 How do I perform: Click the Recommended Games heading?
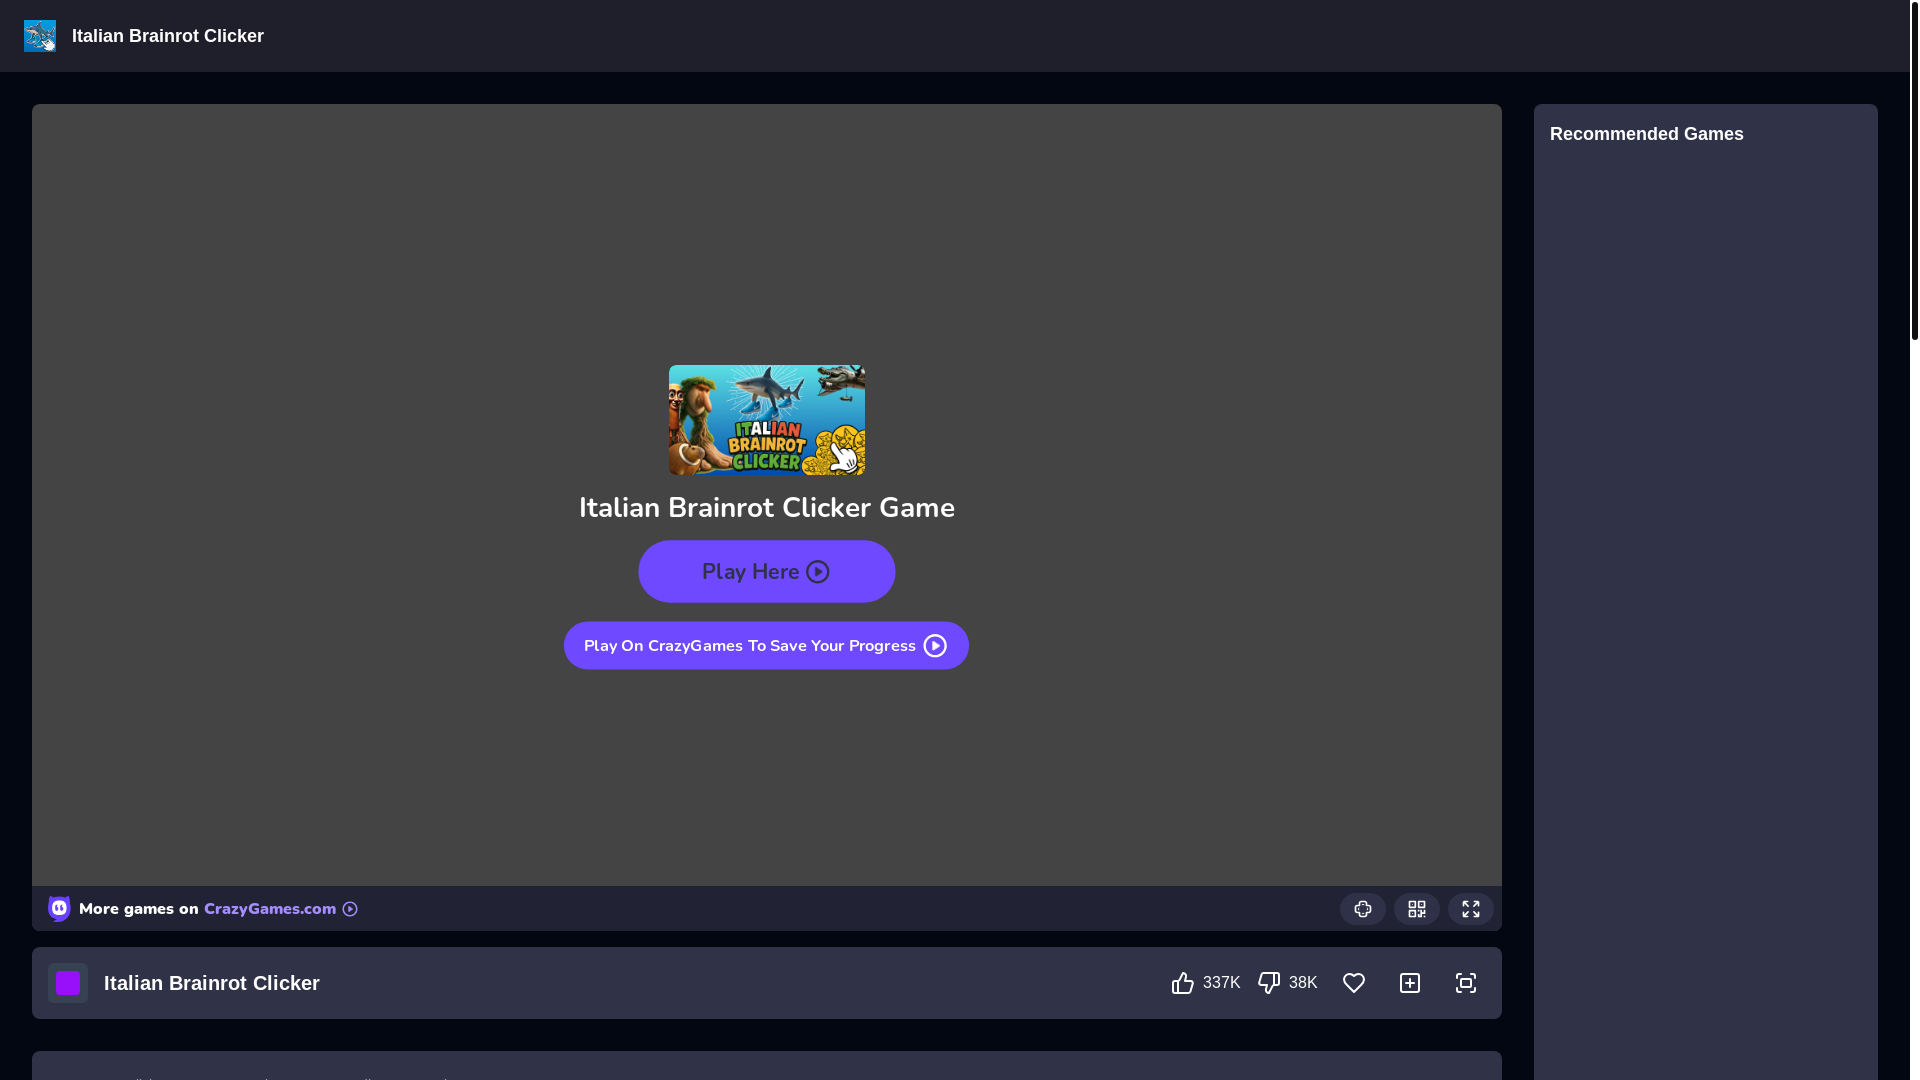click(1647, 134)
